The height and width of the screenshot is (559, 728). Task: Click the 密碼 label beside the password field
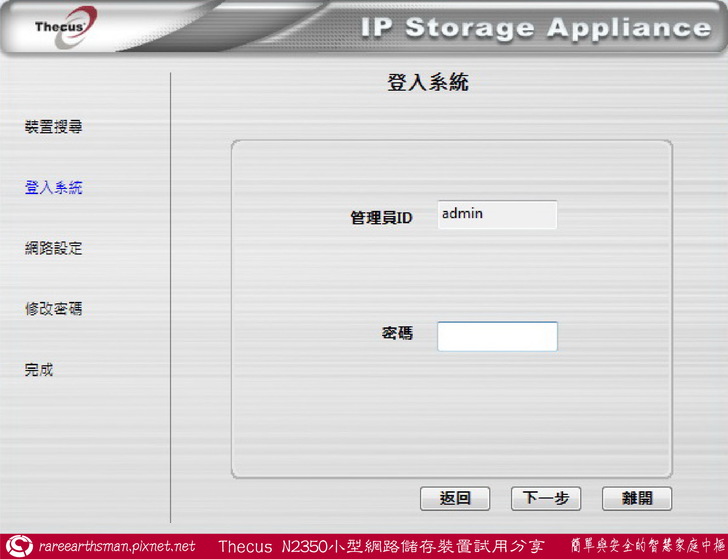[x=397, y=333]
